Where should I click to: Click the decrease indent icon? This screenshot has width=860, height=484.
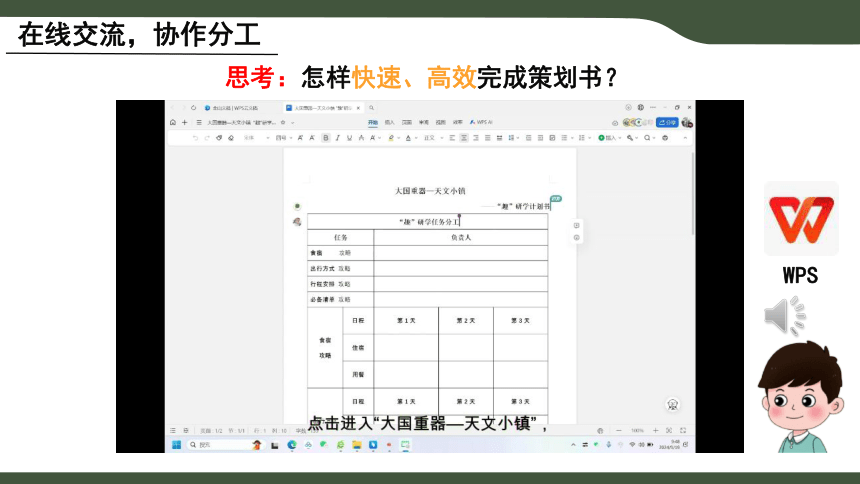pos(529,138)
